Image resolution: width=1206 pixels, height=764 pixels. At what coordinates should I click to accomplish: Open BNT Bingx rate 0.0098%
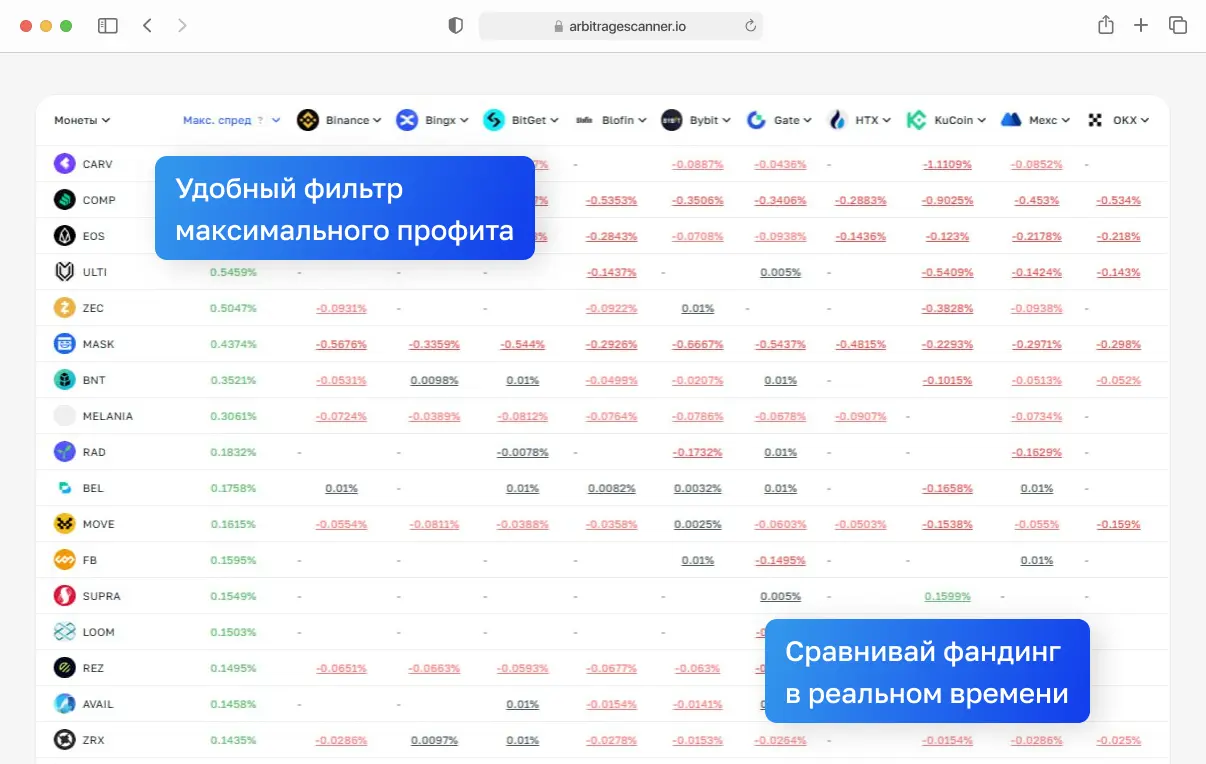pyautogui.click(x=434, y=380)
